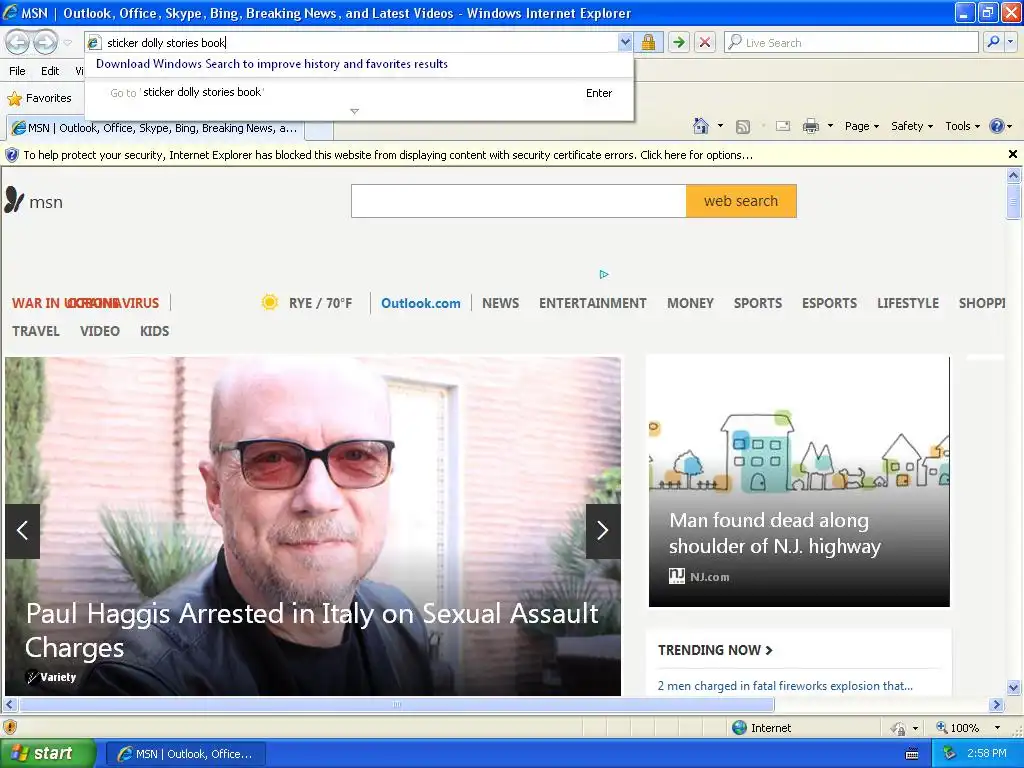Go to the TRAVEL section
Screen dimensions: 1024x768
tap(36, 331)
